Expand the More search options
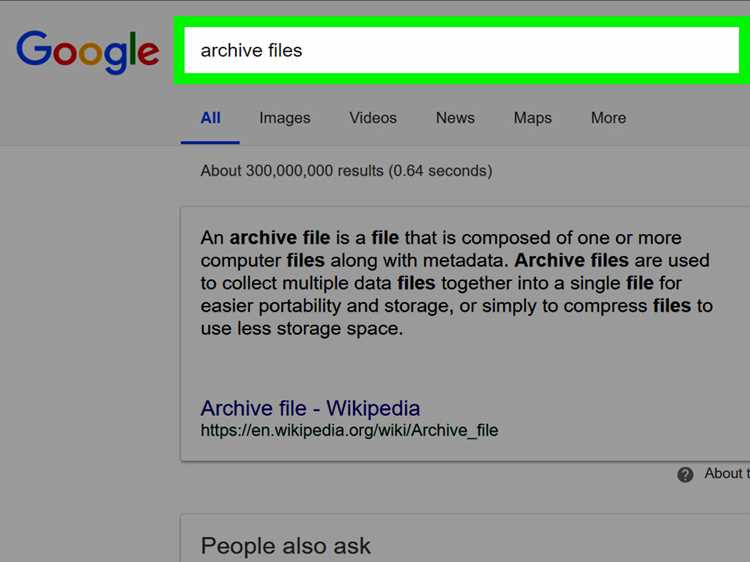The width and height of the screenshot is (750, 562). [x=608, y=118]
